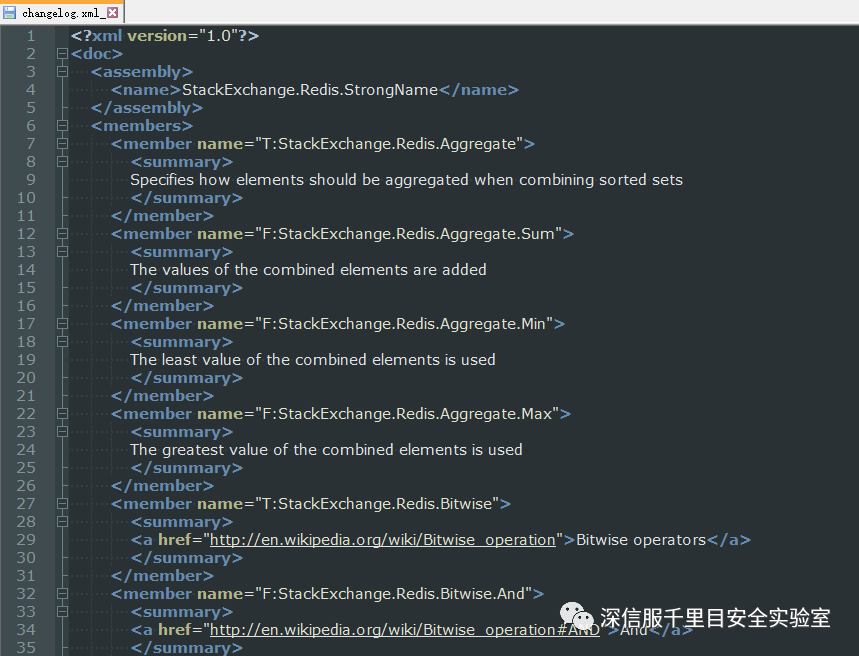859x656 pixels.
Task: Click line number 1 in the margin
Action: point(30,36)
